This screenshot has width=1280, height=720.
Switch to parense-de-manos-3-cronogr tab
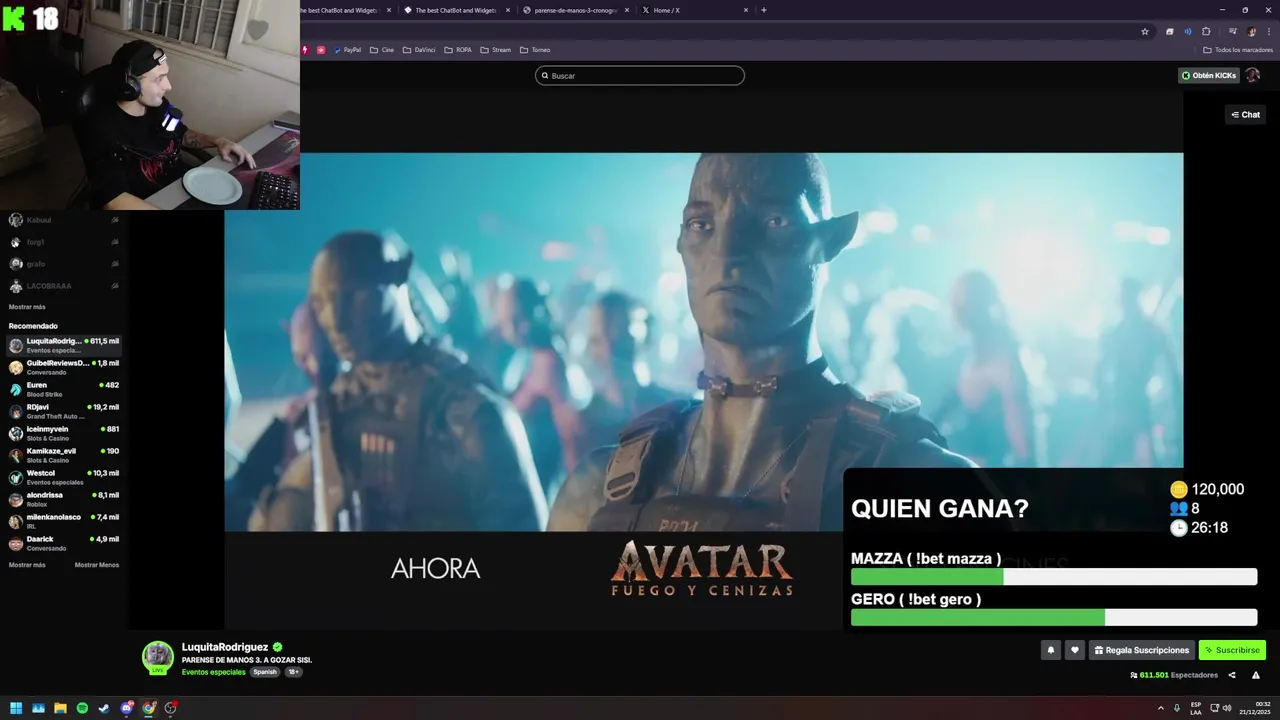coord(575,10)
